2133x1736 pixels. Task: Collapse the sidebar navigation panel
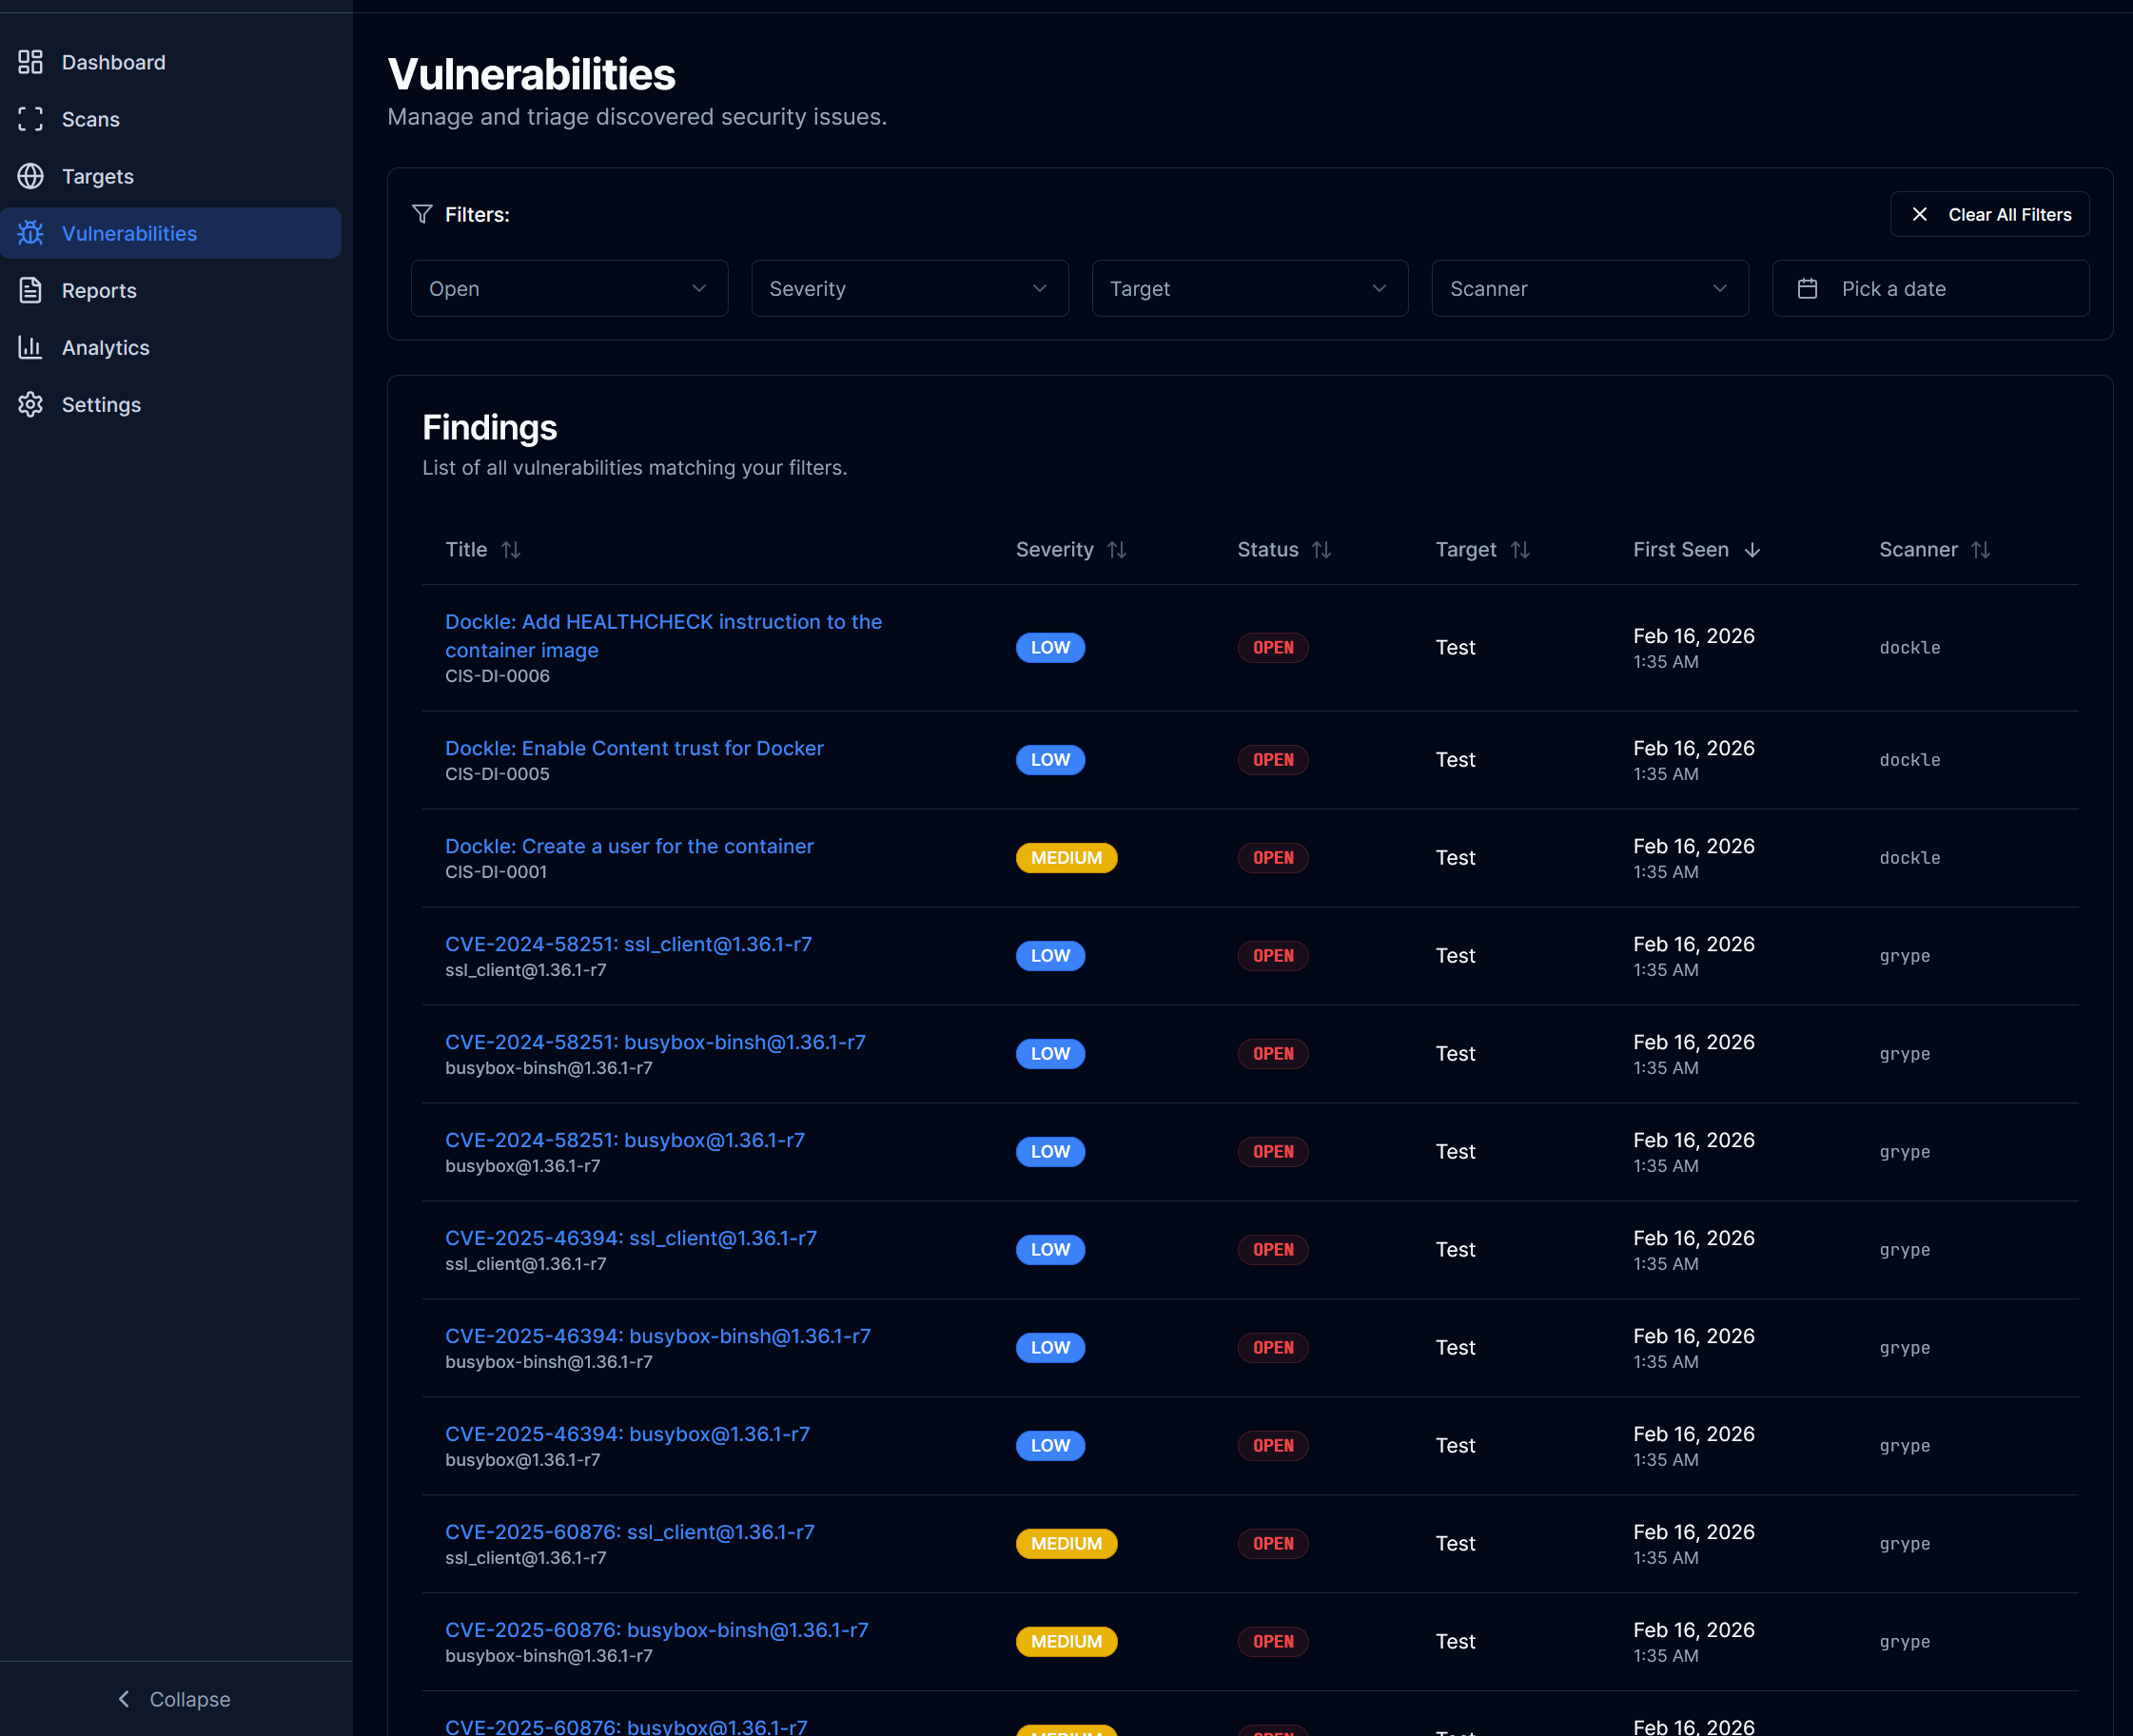[172, 1698]
